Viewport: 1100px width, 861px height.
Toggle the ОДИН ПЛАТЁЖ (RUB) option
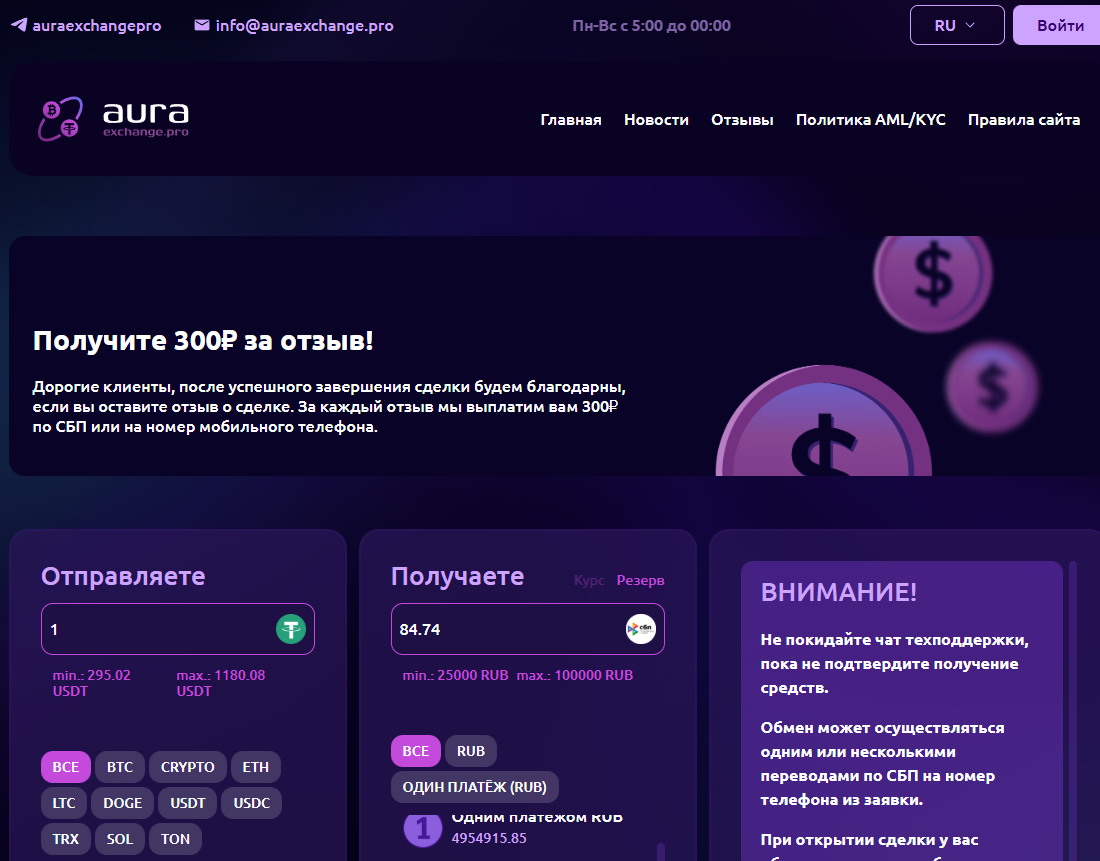474,787
